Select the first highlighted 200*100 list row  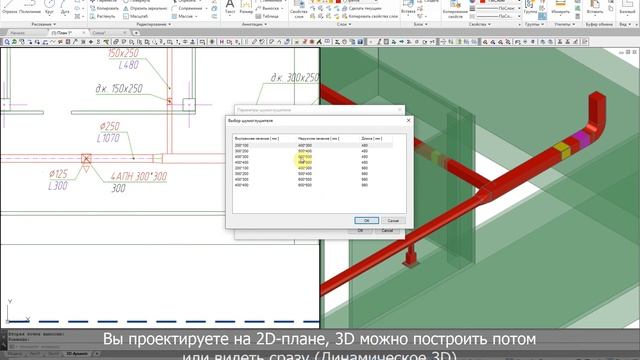313,145
